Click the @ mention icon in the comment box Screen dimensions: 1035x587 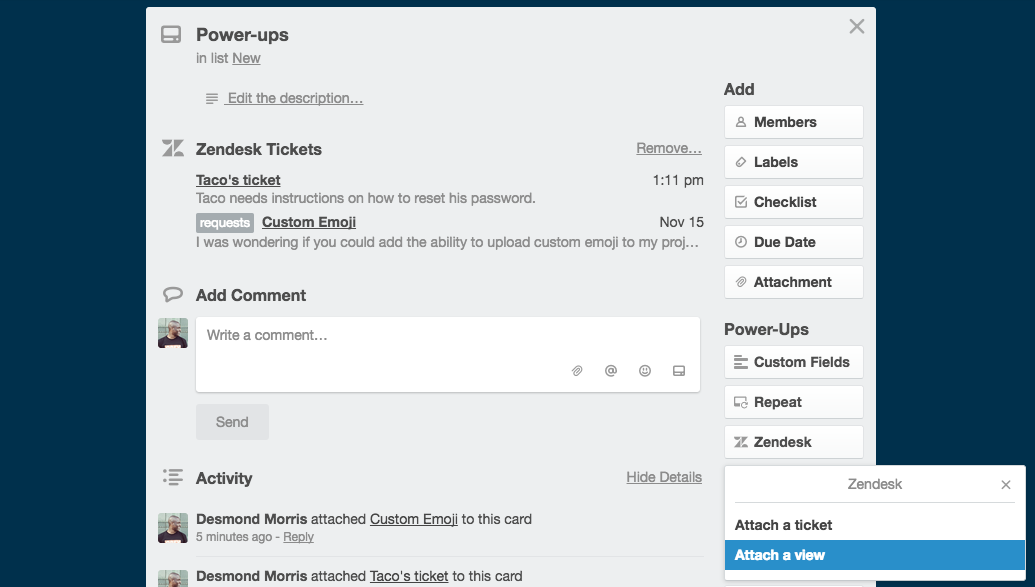[x=610, y=370]
